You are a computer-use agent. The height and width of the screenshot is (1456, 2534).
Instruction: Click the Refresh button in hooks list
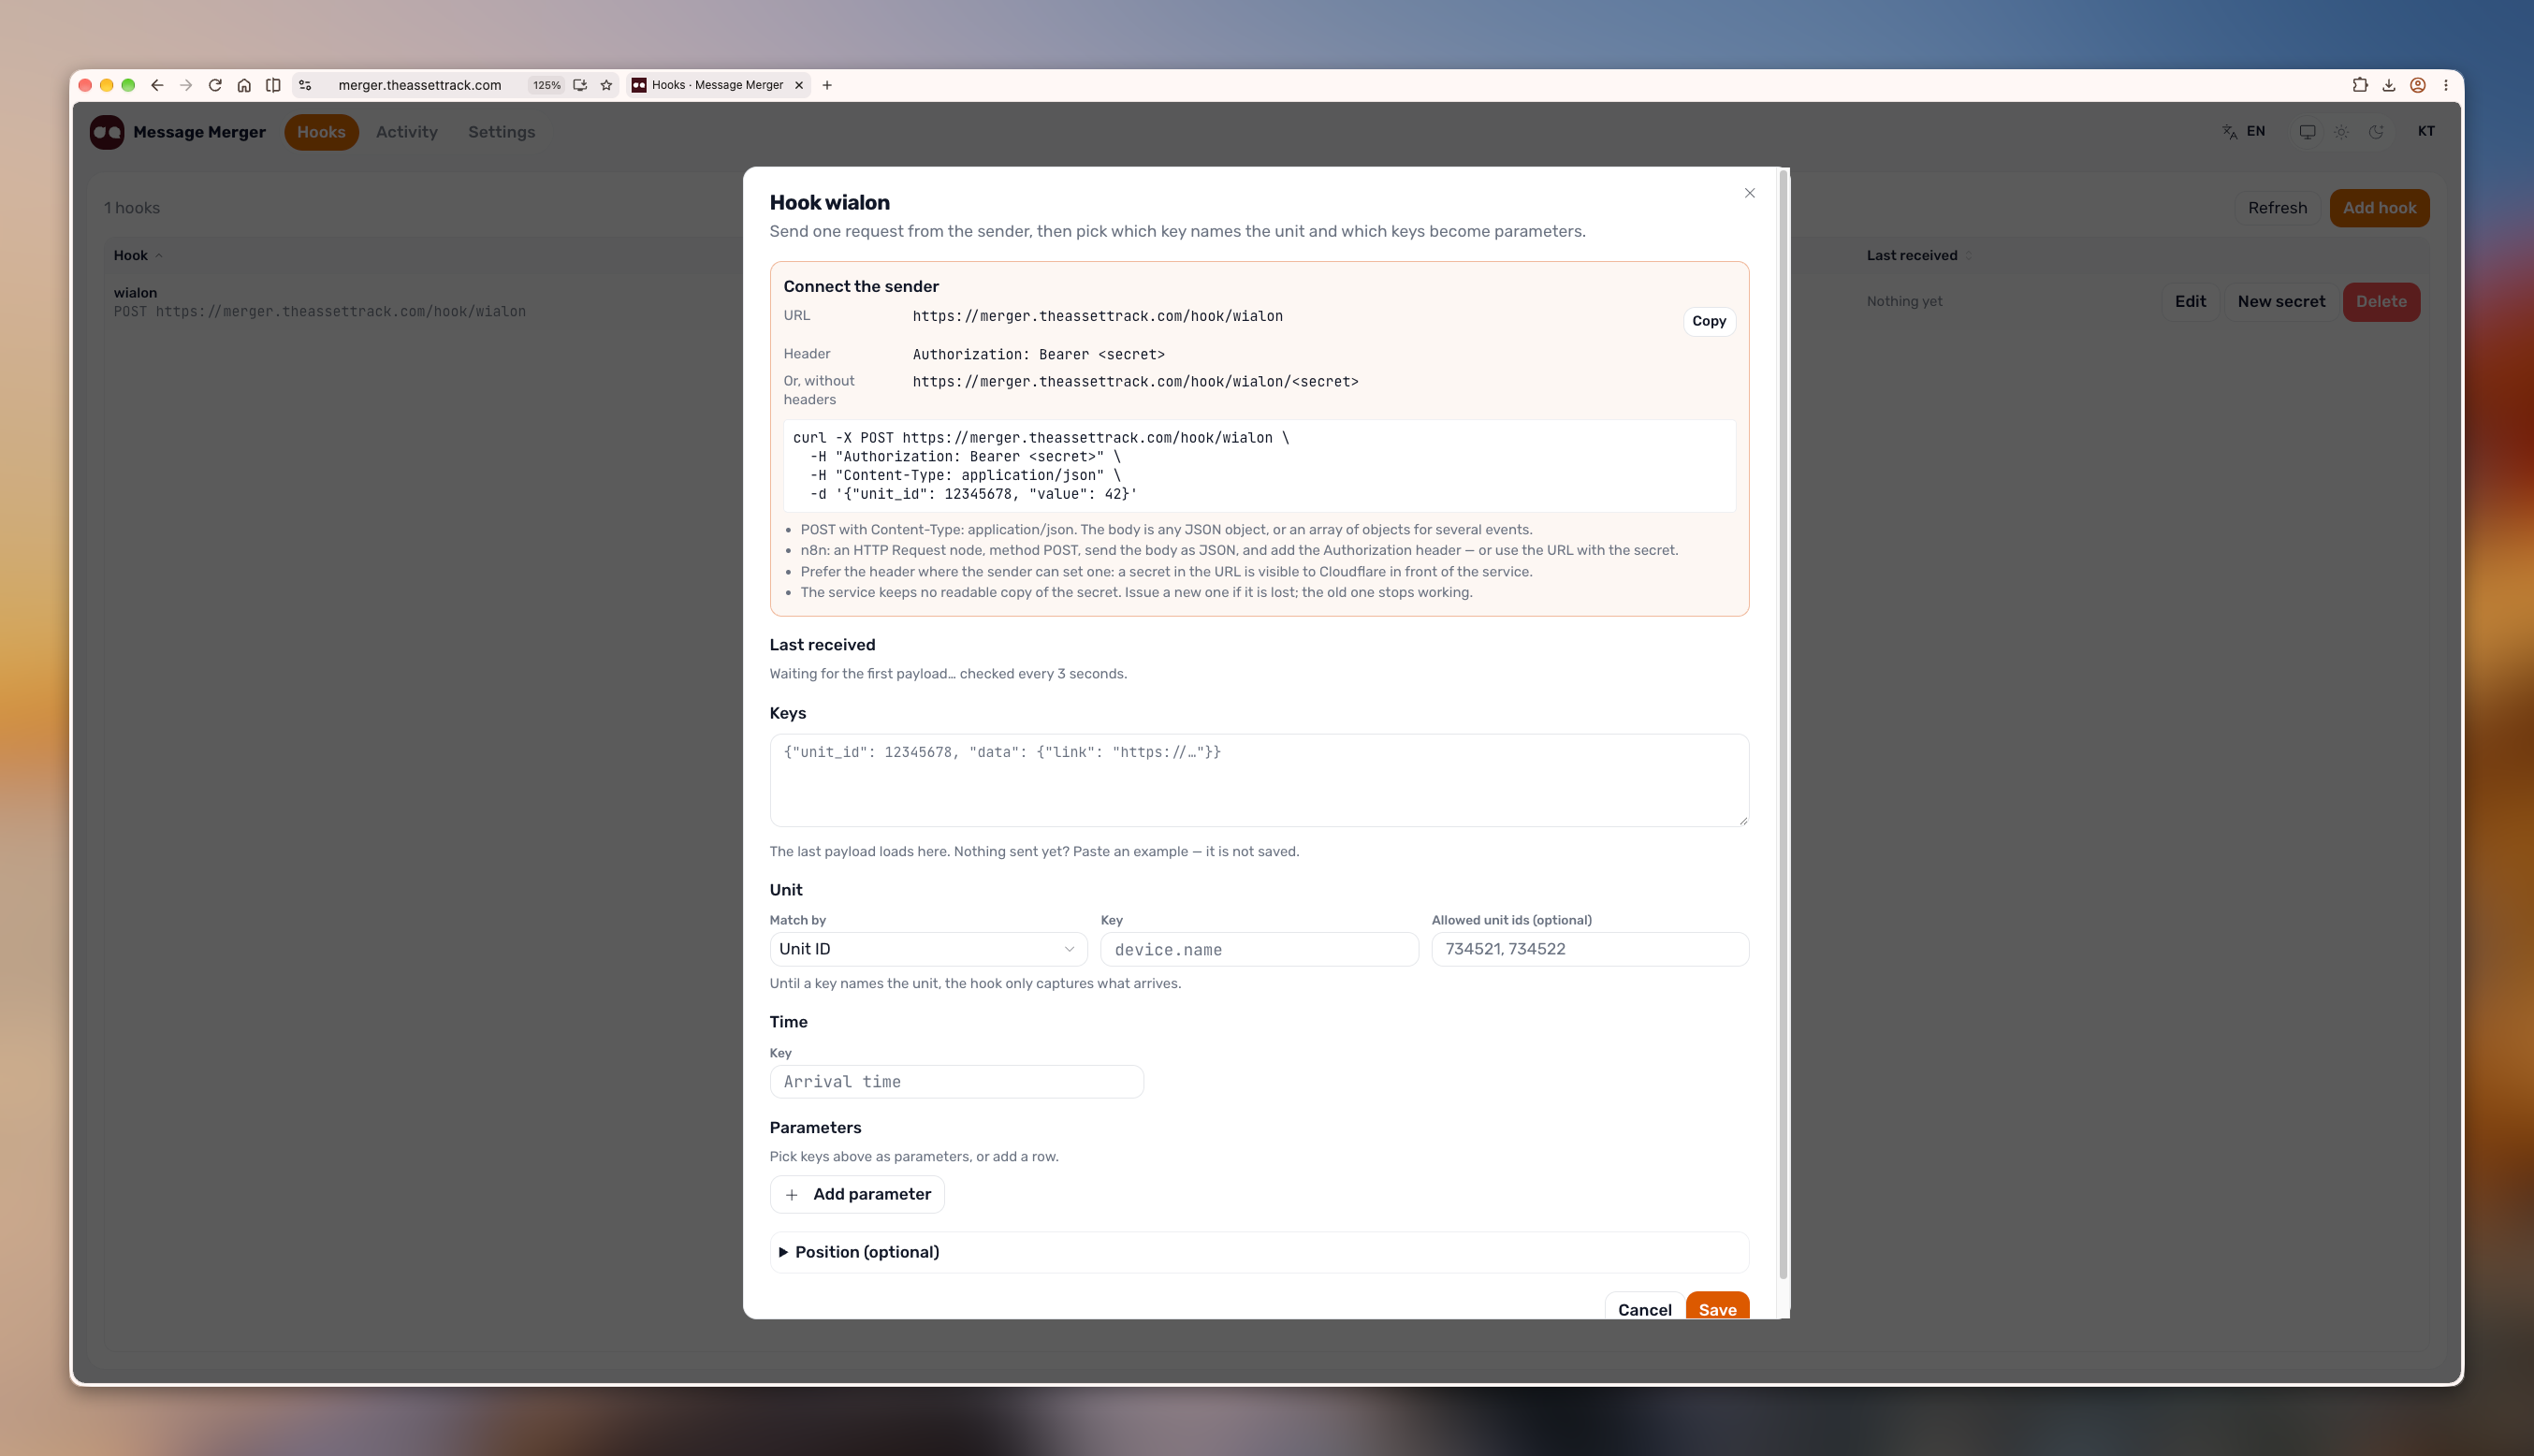(x=2277, y=208)
